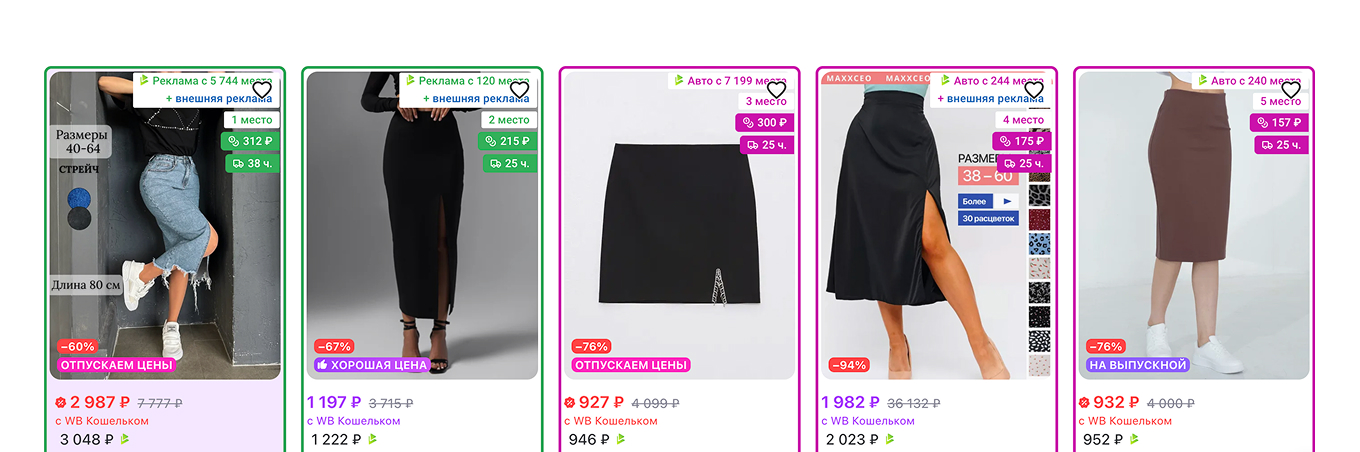Click the 'ХОРОШАЯ ЦЕНА' promo tag
The width and height of the screenshot is (1360, 452).
coord(372,365)
